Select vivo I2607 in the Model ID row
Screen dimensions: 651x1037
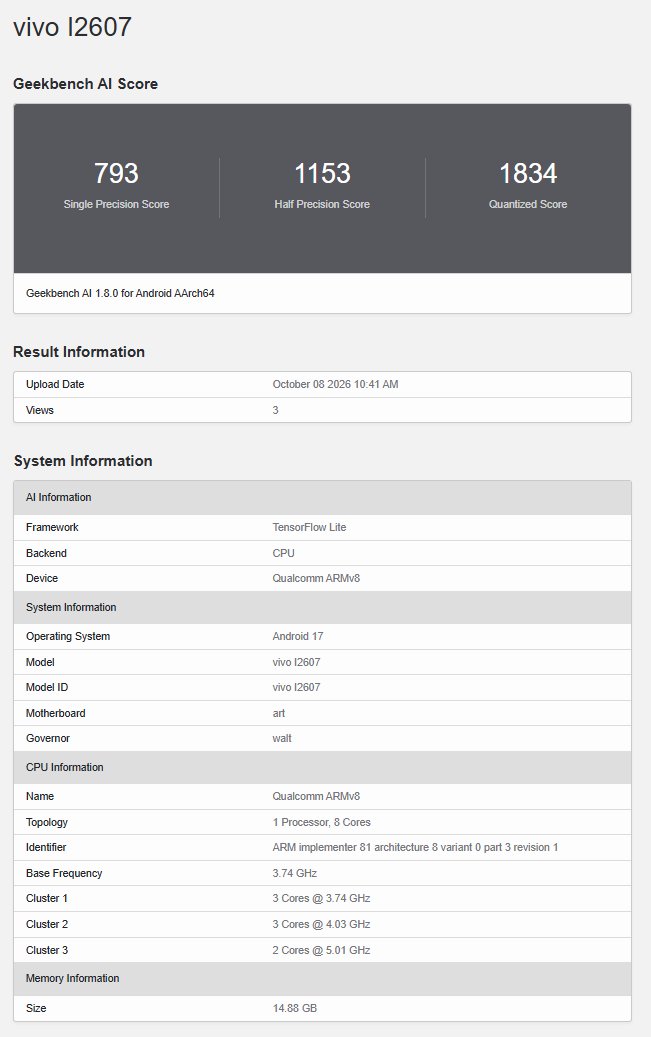point(296,687)
